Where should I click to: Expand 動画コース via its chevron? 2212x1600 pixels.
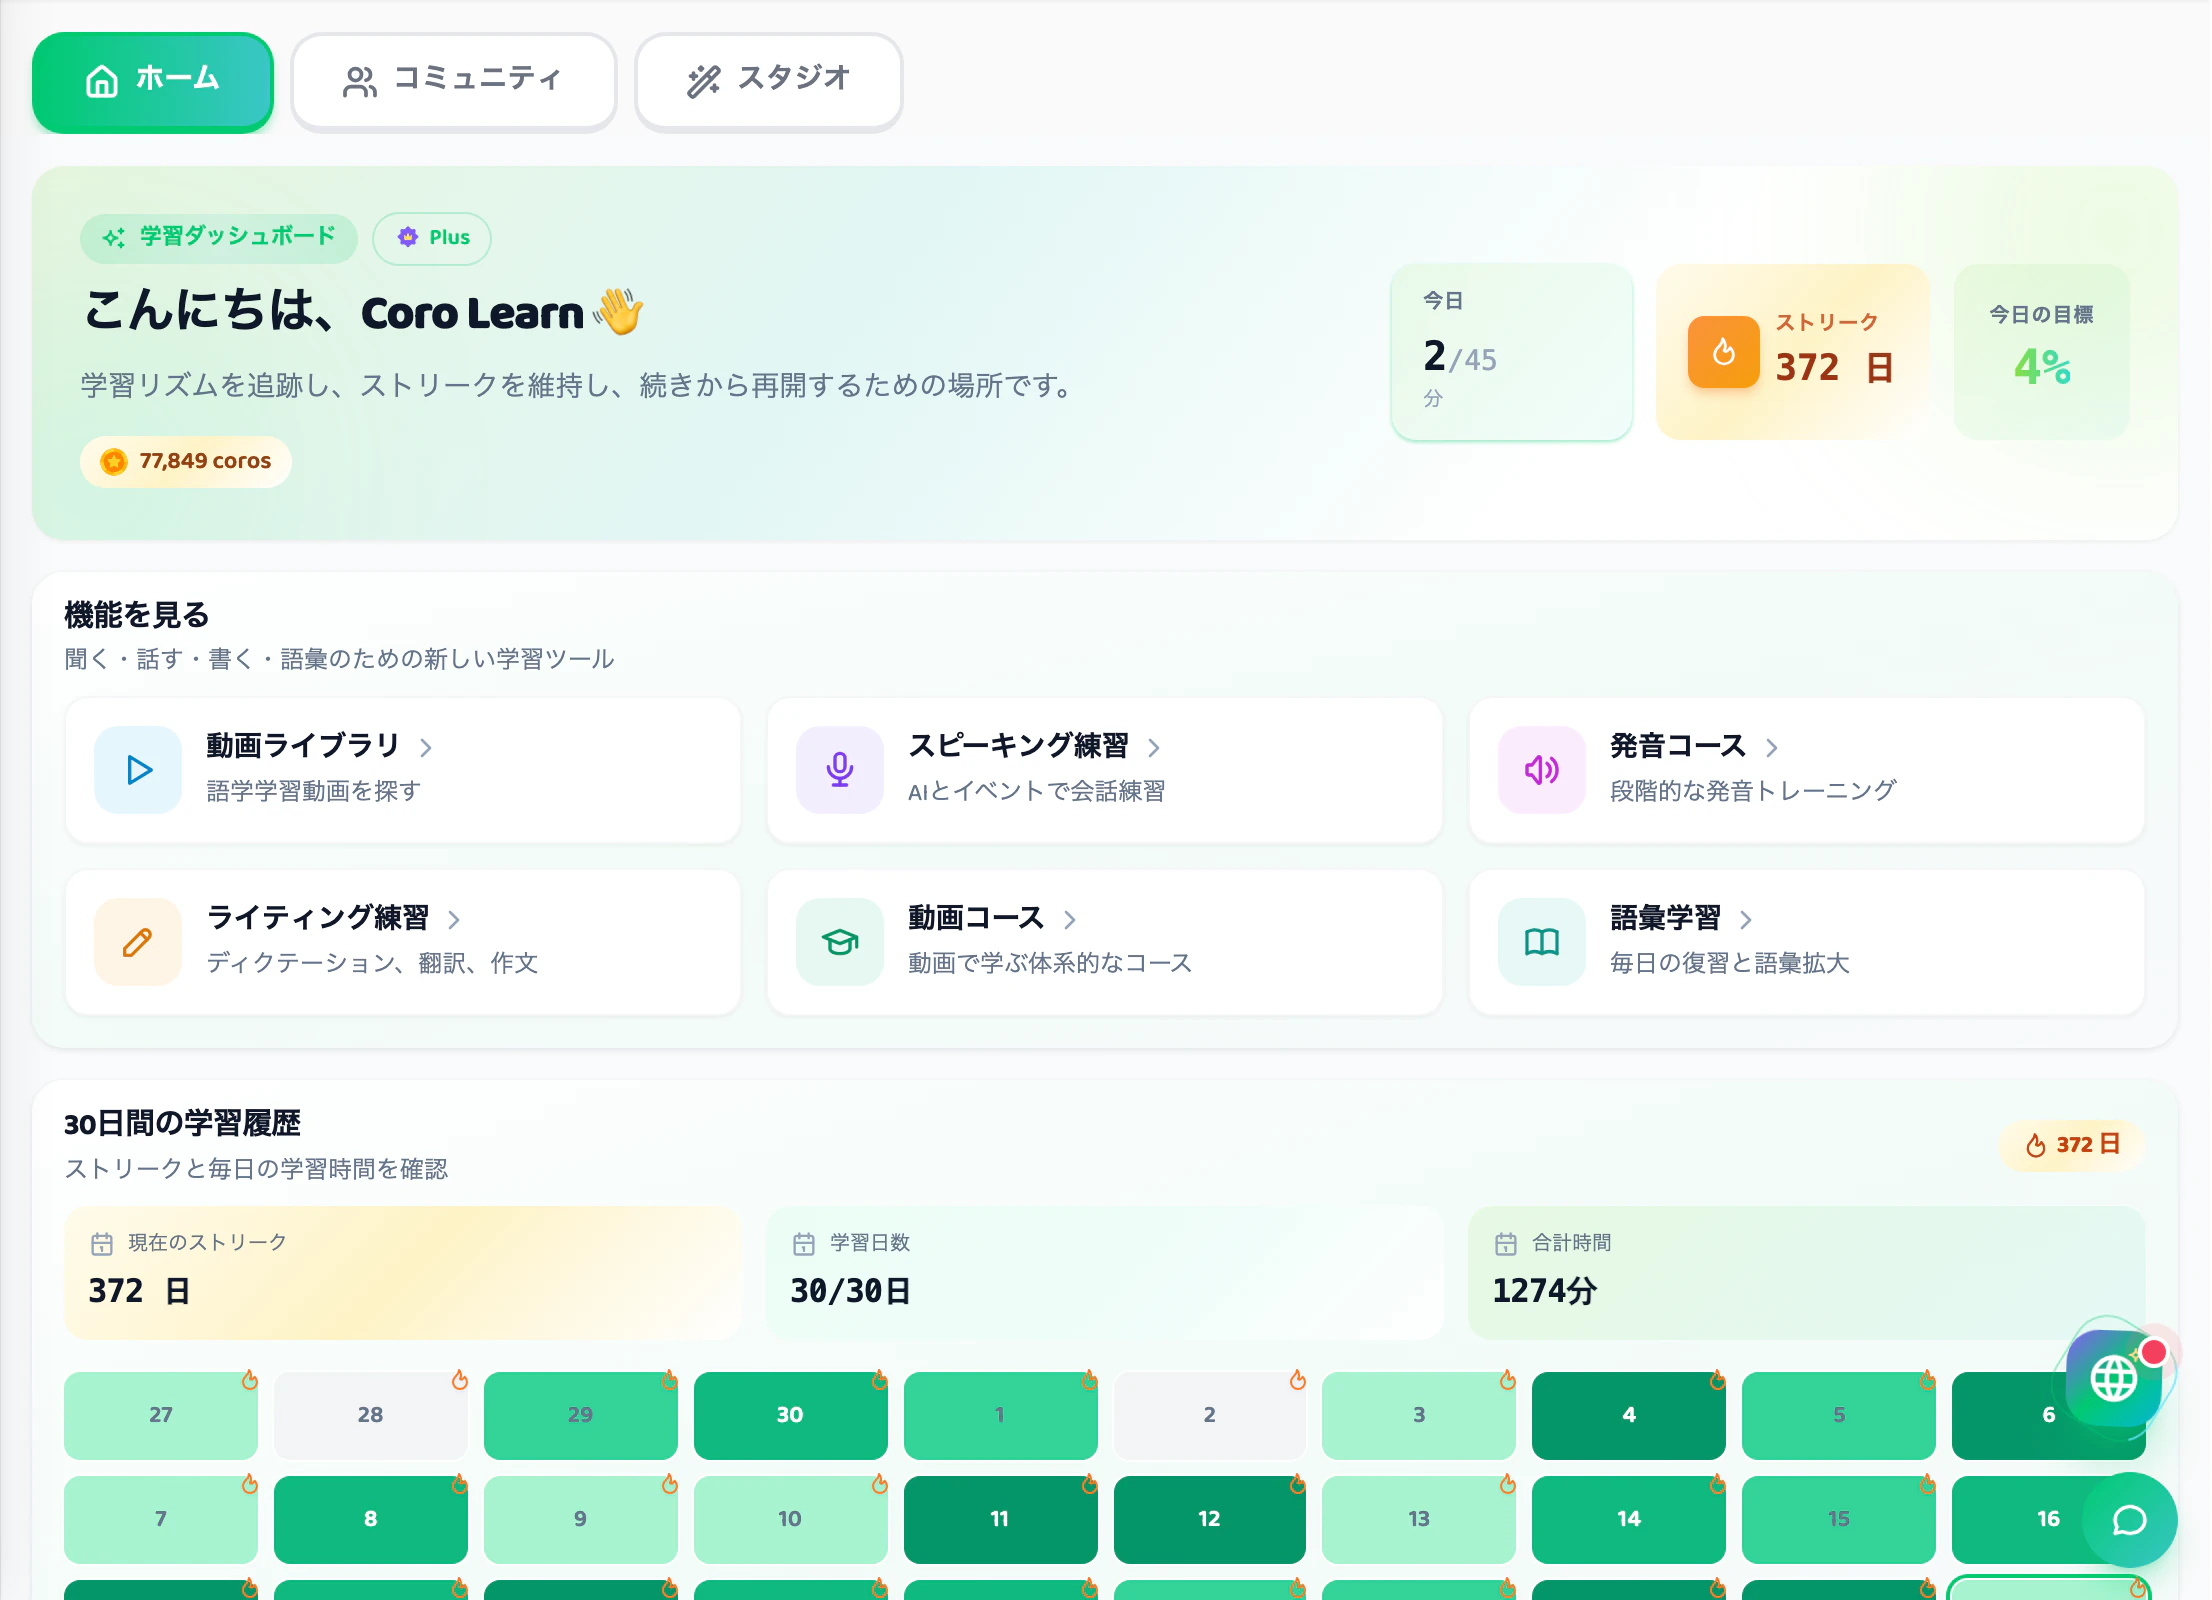pos(1070,919)
